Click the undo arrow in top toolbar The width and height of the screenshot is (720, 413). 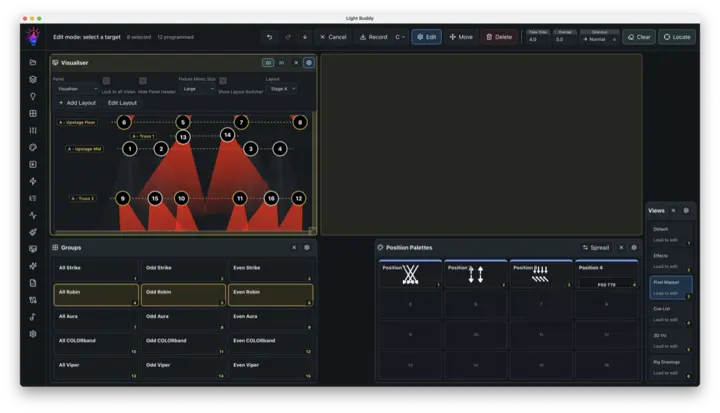270,37
